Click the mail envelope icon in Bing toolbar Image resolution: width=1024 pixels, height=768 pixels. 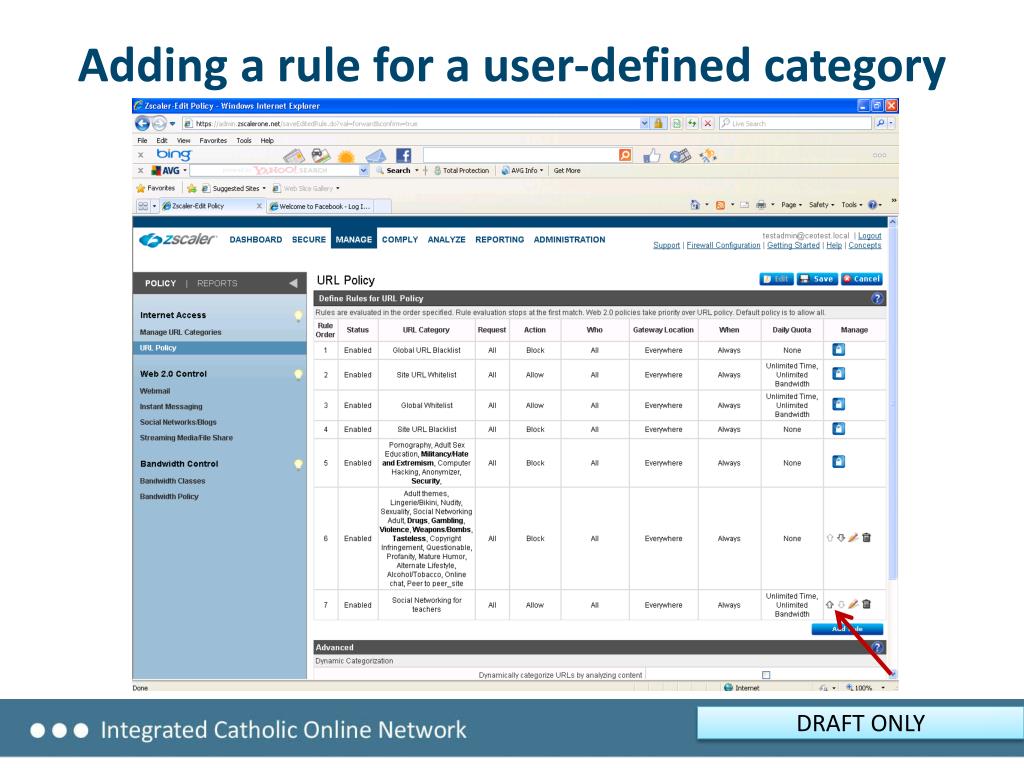376,156
